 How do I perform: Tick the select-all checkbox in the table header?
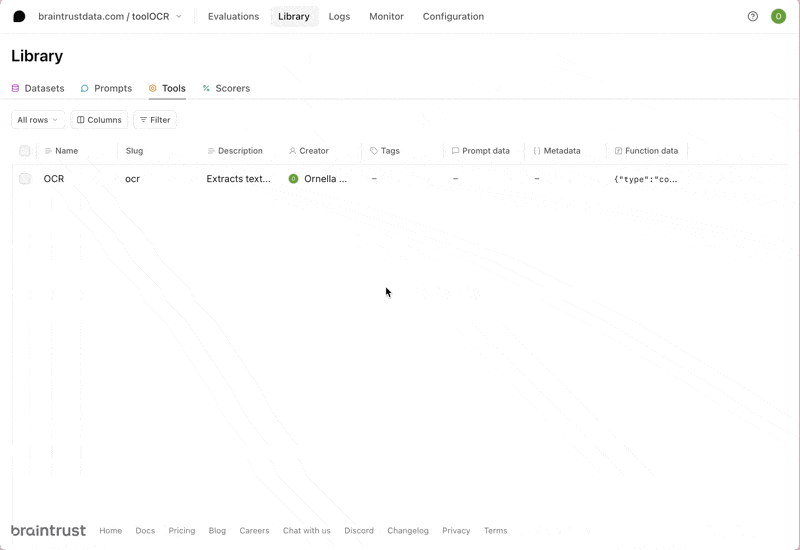[25, 151]
